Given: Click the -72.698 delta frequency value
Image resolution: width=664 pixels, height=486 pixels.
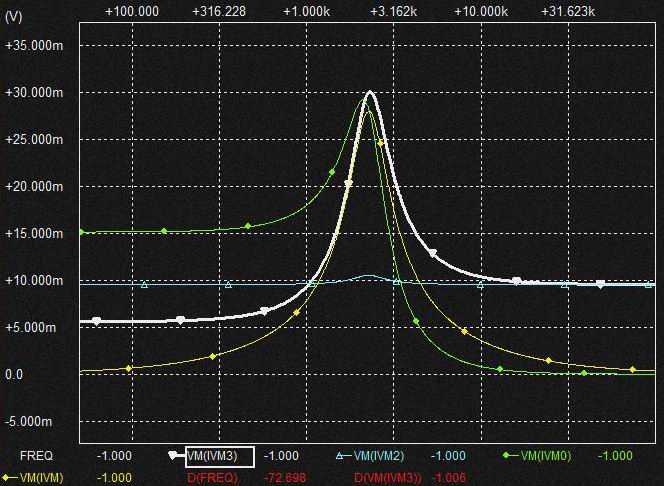Looking at the screenshot, I should click(283, 477).
